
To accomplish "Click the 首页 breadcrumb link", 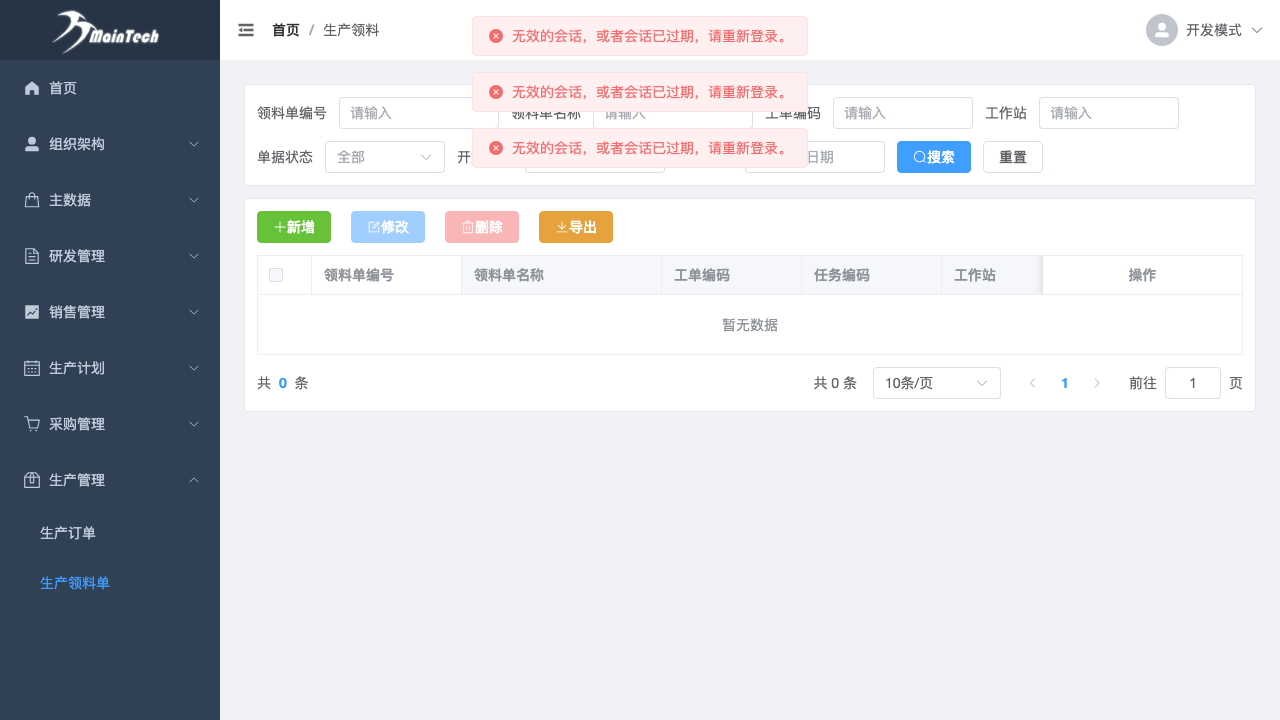I will (x=285, y=30).
